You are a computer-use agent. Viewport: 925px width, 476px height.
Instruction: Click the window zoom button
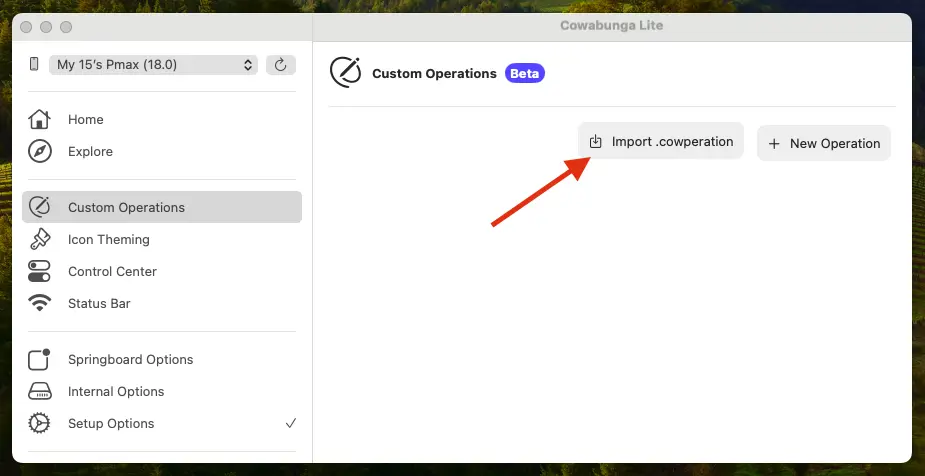coord(66,27)
